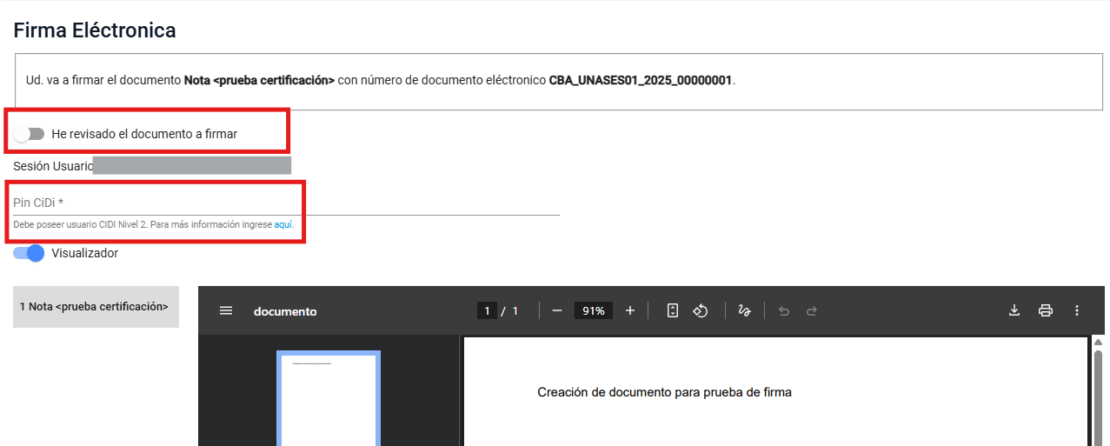Select the draw annotation tool
Image resolution: width=1110 pixels, height=446 pixels.
click(x=743, y=311)
